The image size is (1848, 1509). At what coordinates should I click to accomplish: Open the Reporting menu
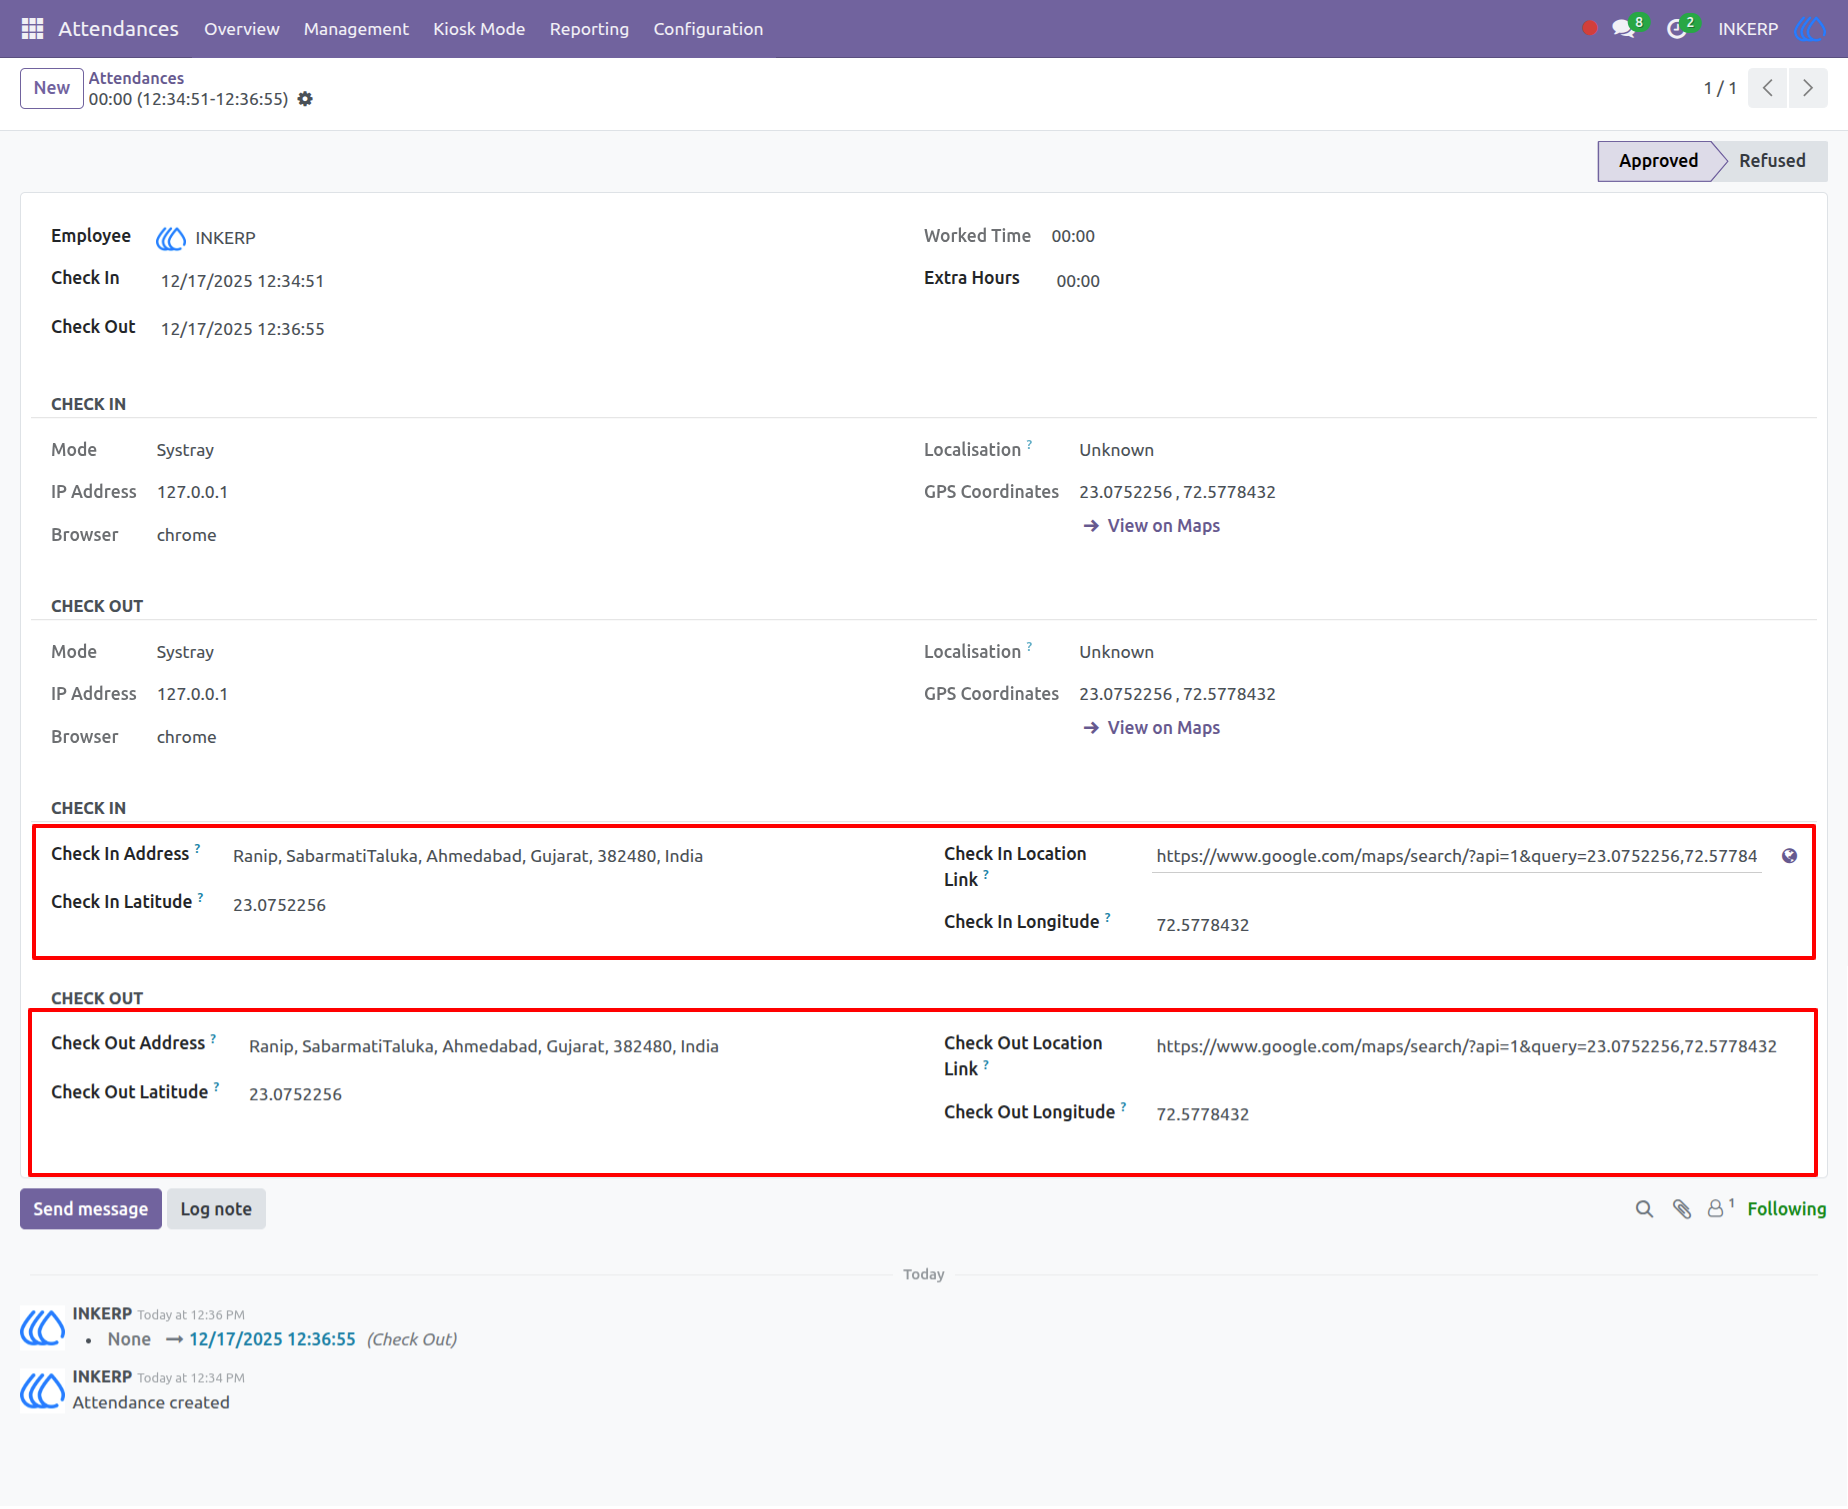[589, 29]
